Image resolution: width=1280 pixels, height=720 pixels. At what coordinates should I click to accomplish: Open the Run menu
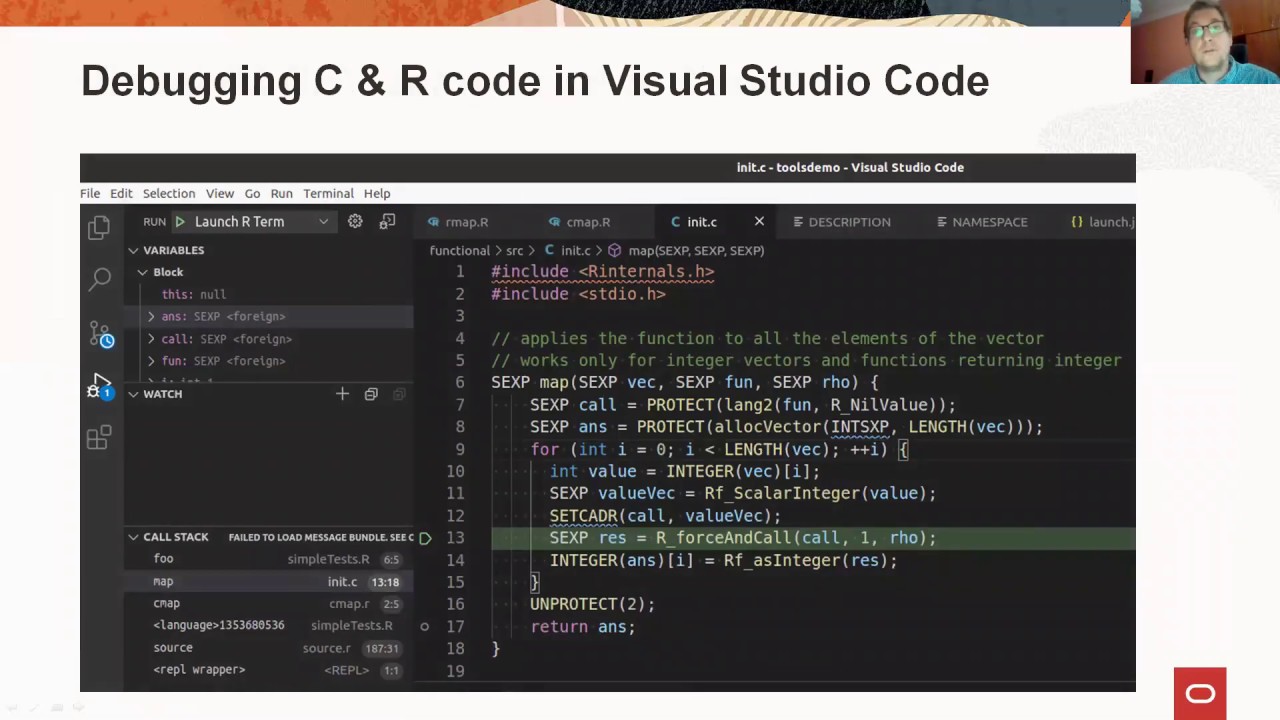coord(282,193)
